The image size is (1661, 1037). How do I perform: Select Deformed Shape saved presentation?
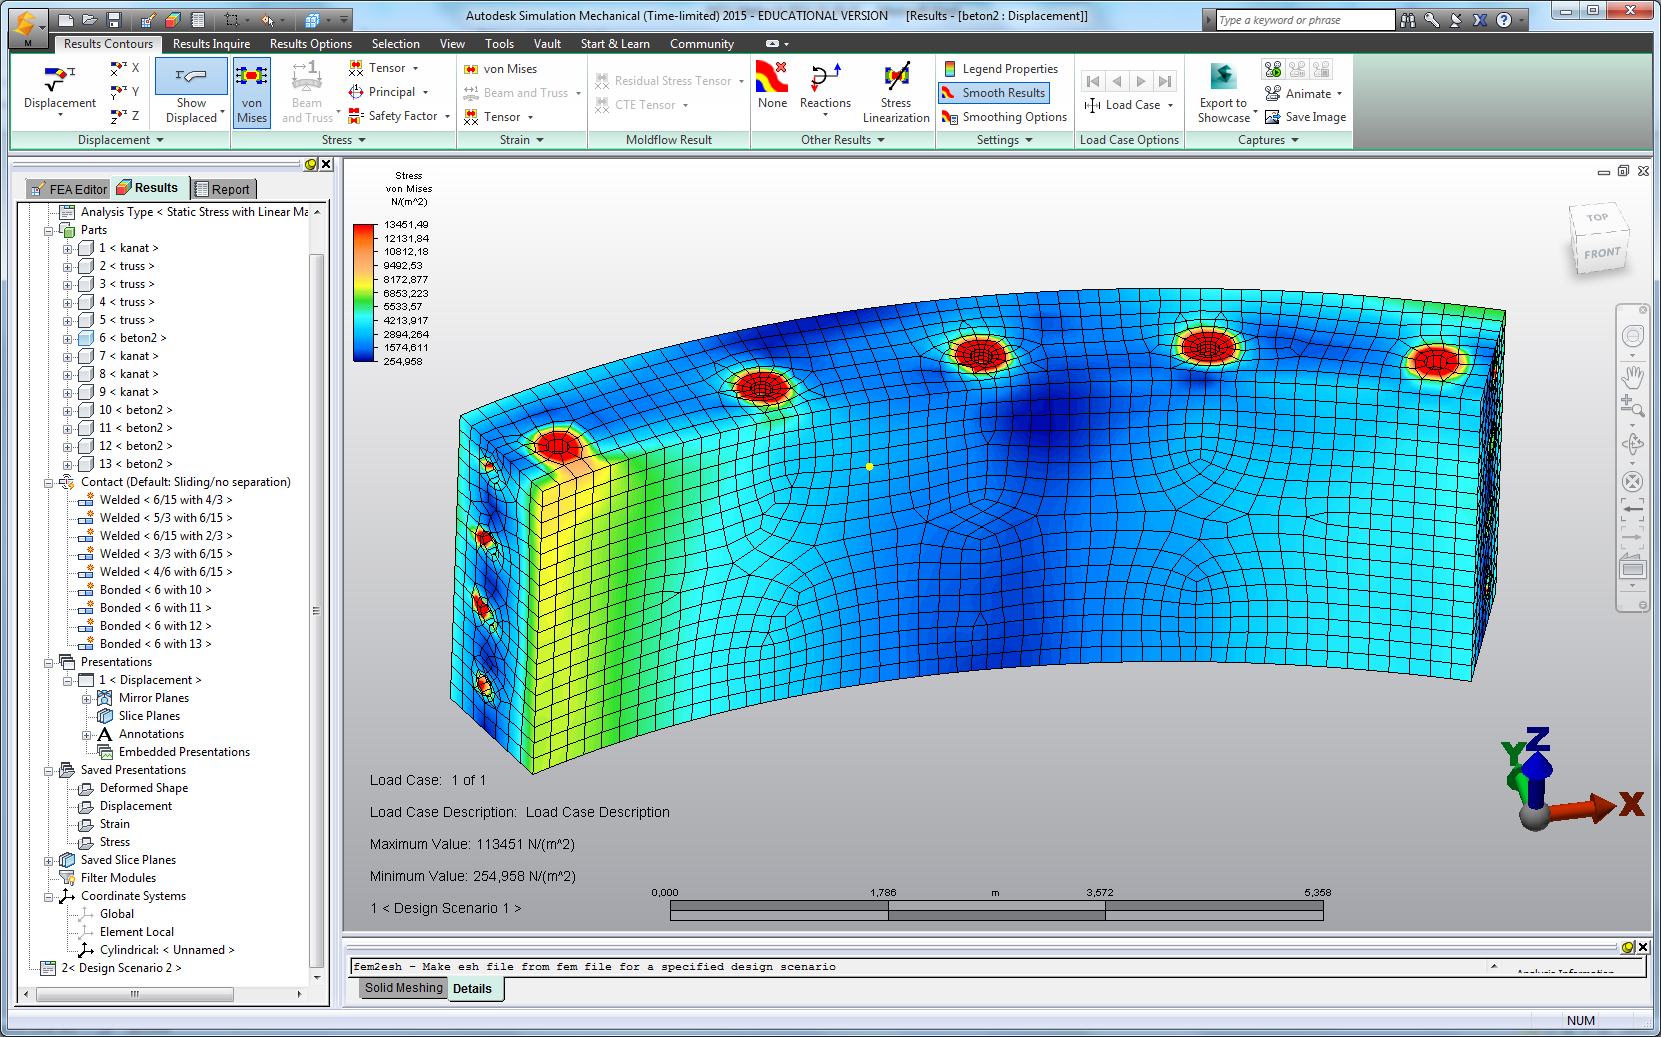143,788
